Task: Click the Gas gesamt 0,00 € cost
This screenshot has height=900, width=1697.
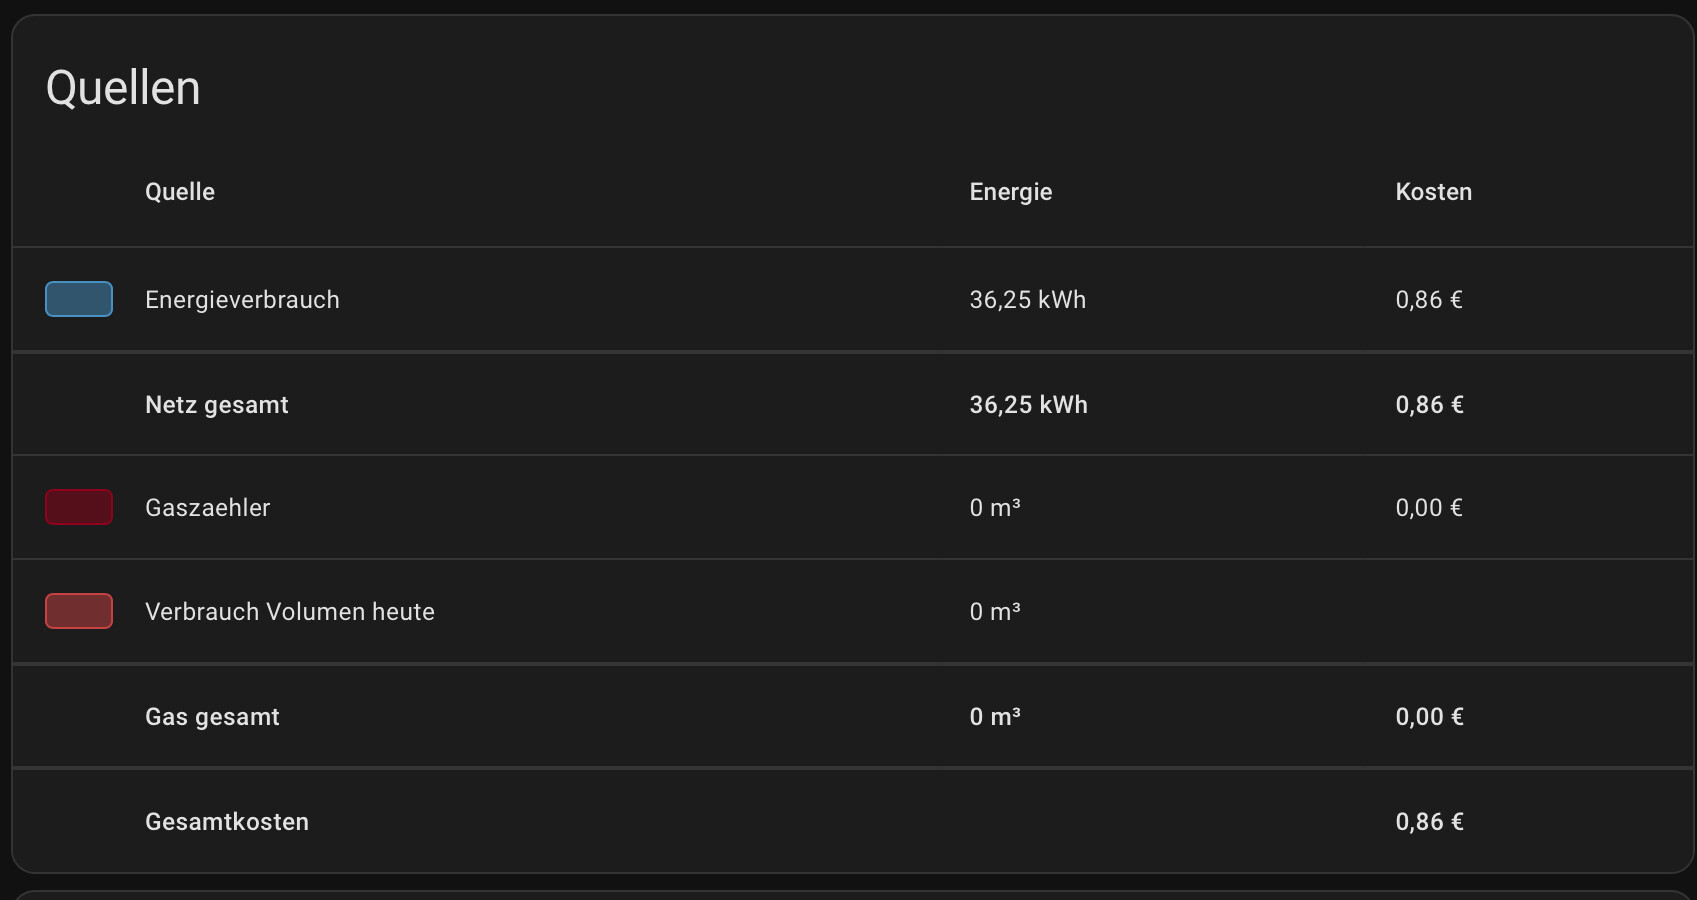Action: coord(1430,717)
